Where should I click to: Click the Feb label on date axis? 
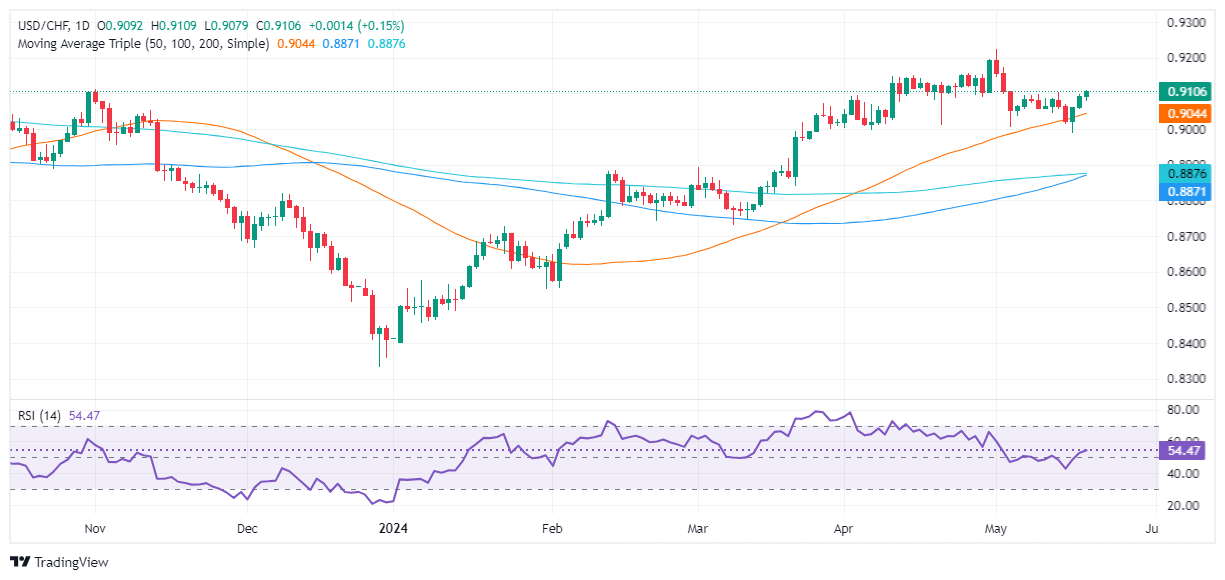coord(551,527)
